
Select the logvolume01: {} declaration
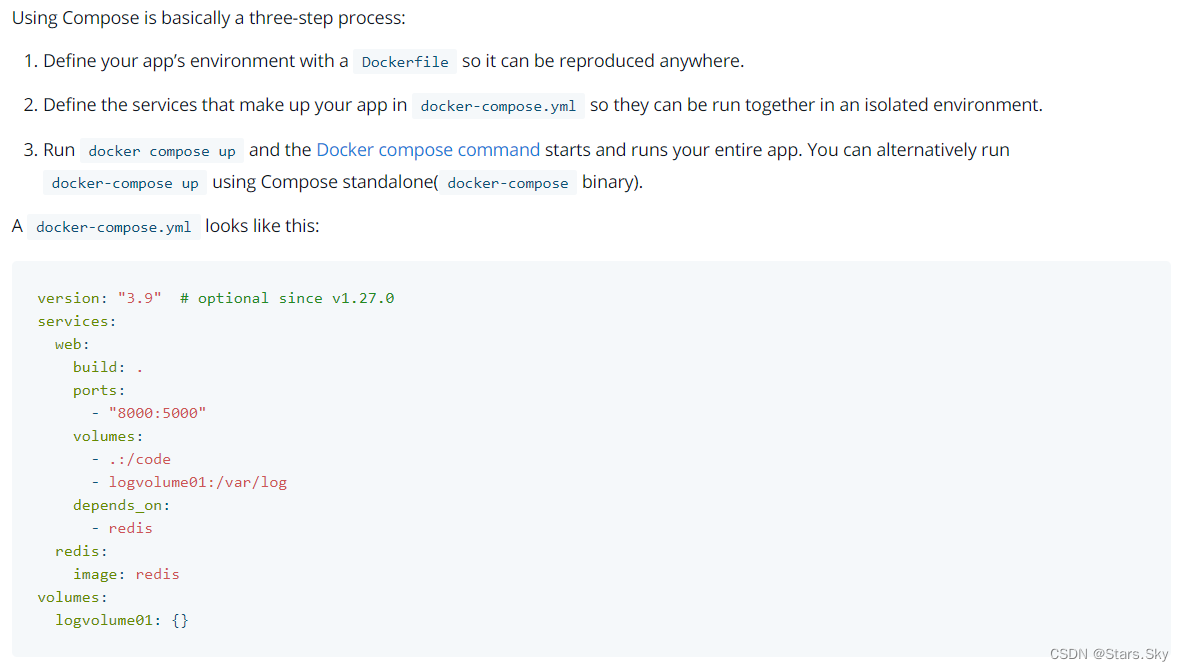122,619
